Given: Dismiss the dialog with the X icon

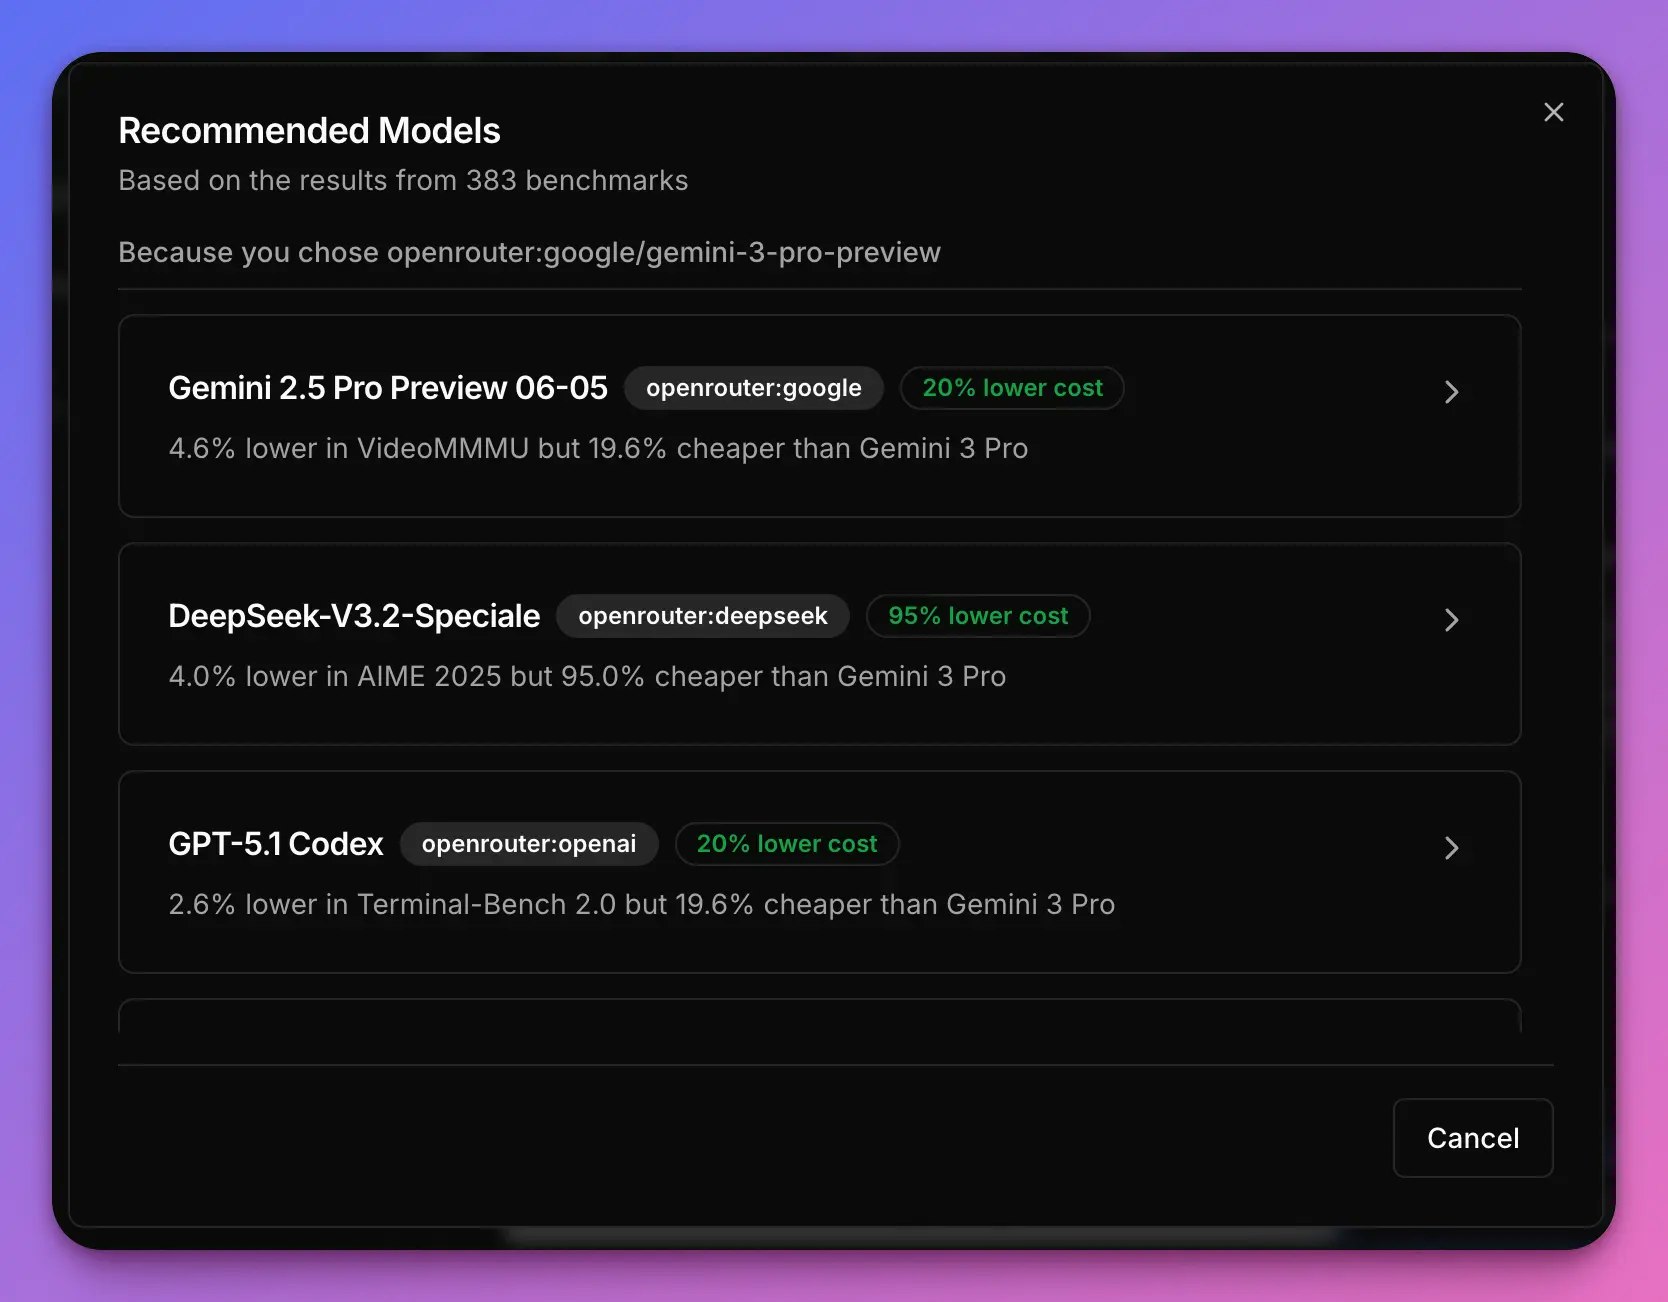Looking at the screenshot, I should [1553, 112].
